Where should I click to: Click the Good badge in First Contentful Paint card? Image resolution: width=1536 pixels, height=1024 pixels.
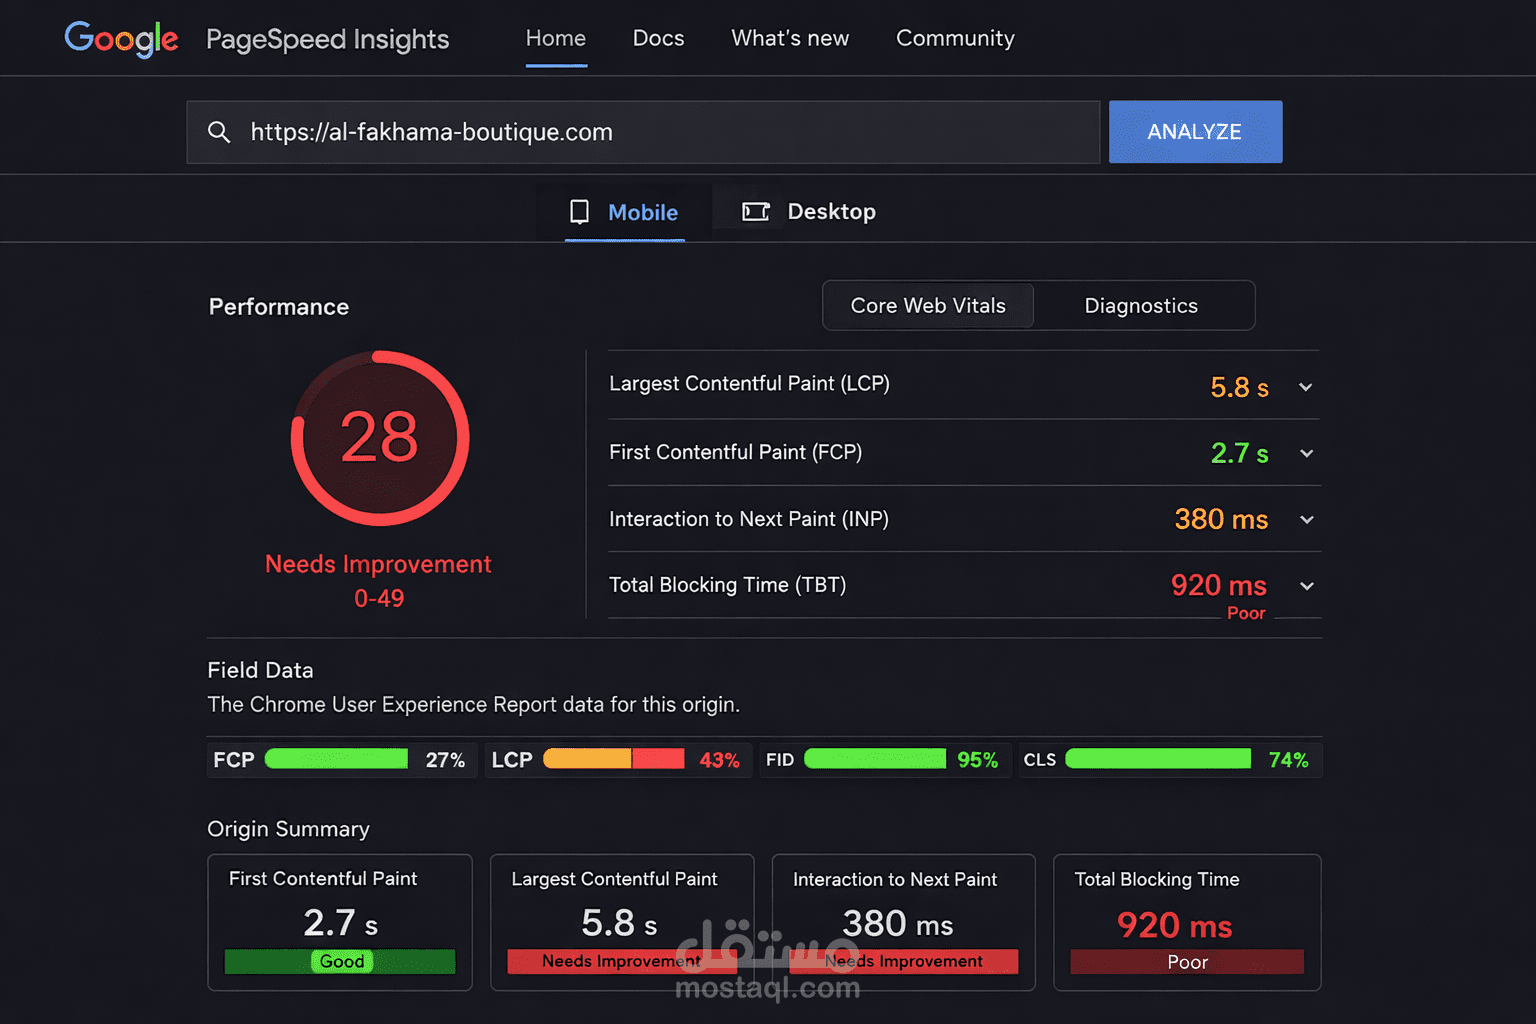(342, 961)
